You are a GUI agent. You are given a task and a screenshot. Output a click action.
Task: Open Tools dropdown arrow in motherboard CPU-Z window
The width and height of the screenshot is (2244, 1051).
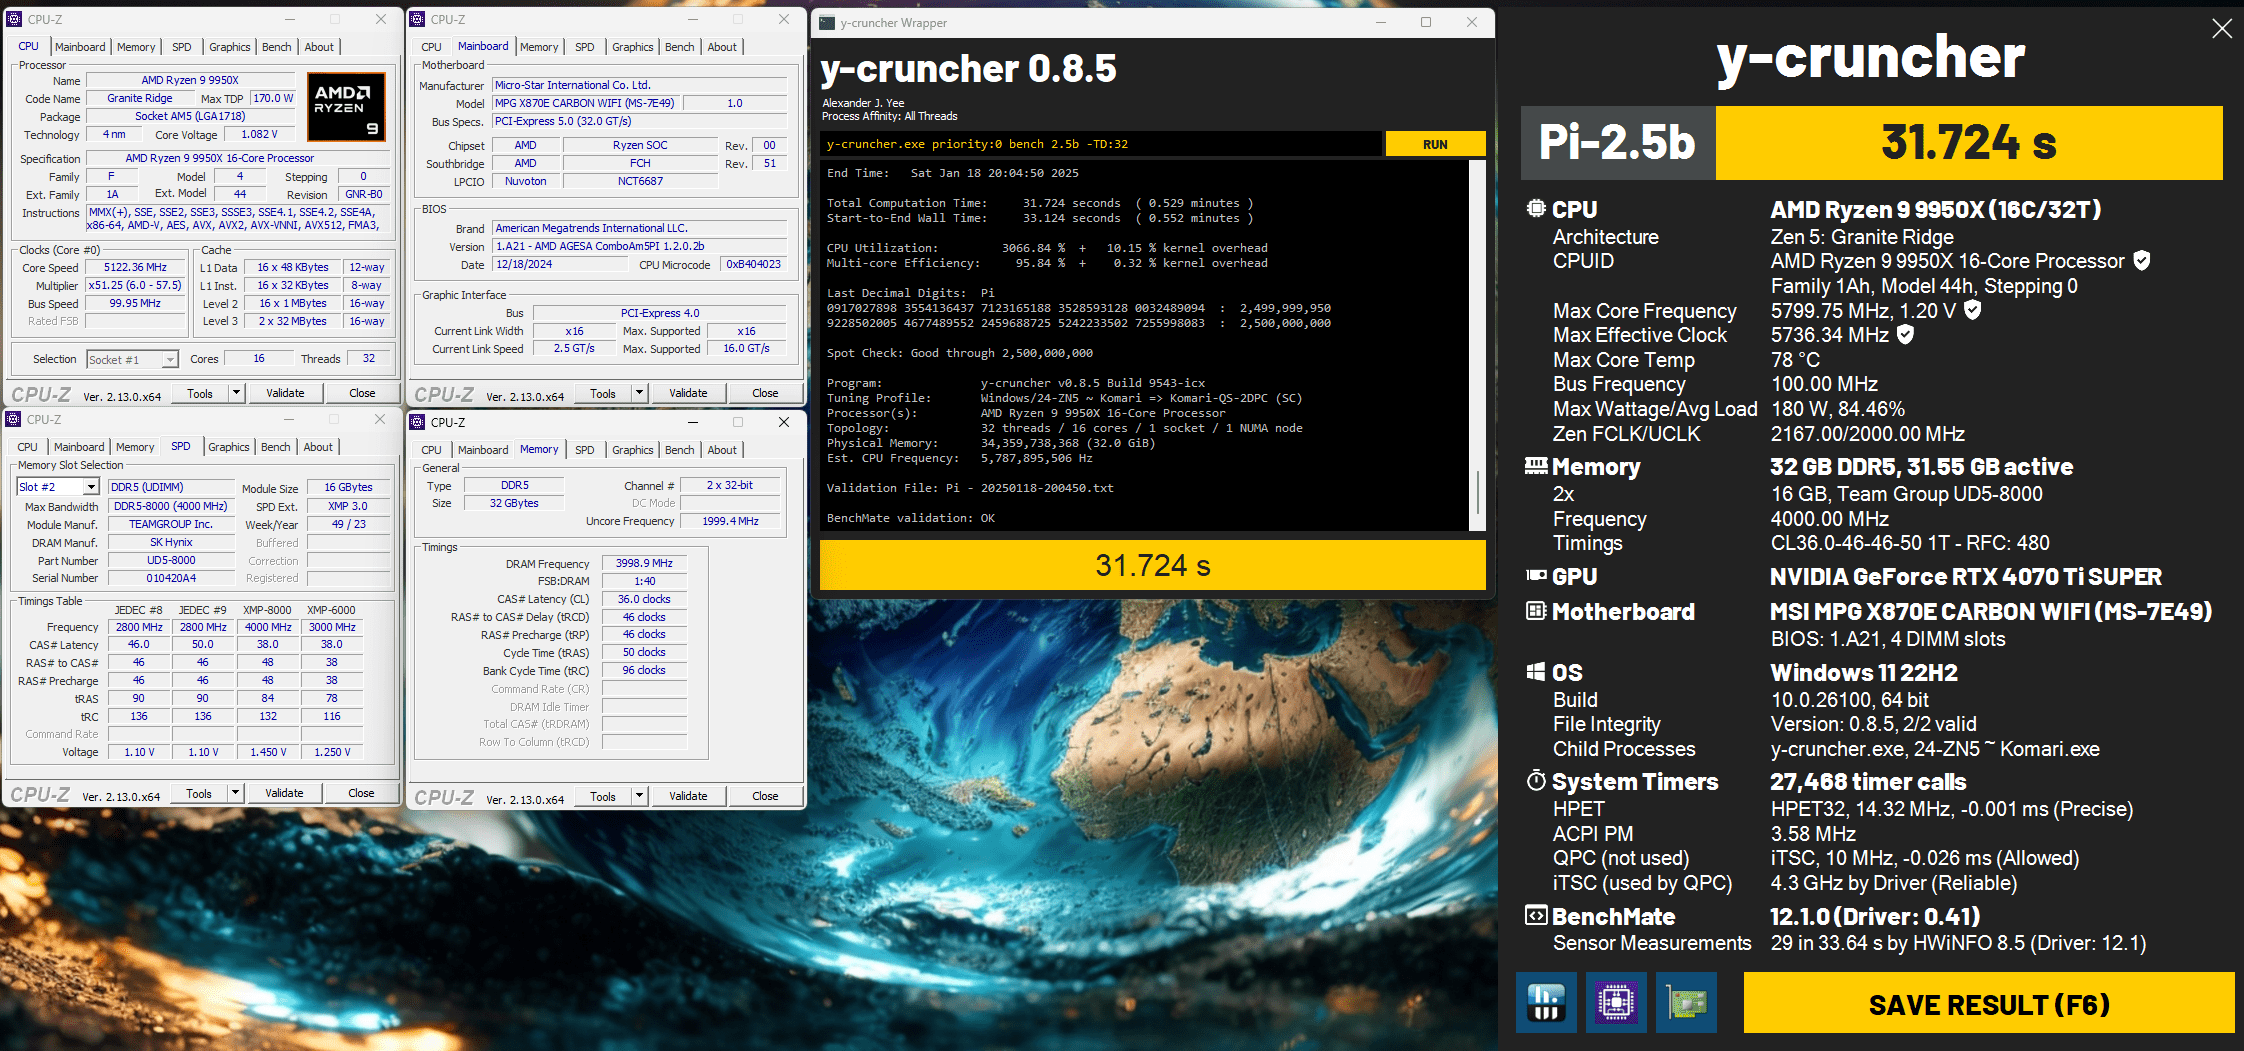click(x=640, y=393)
